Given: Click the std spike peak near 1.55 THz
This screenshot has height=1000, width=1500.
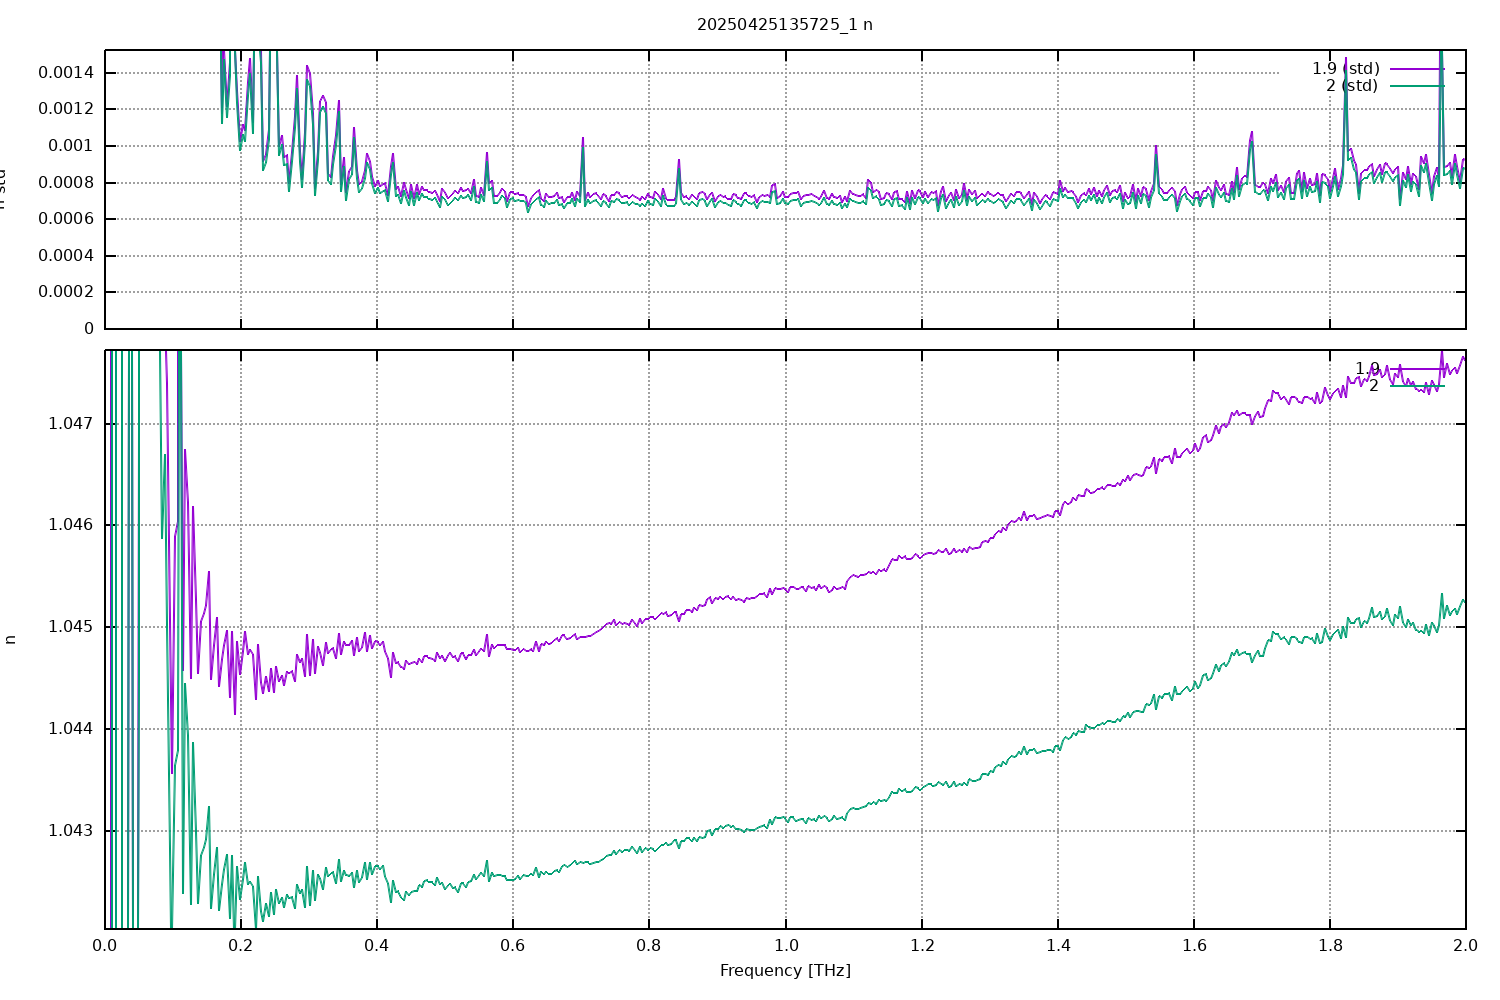Looking at the screenshot, I should coord(1156,147).
